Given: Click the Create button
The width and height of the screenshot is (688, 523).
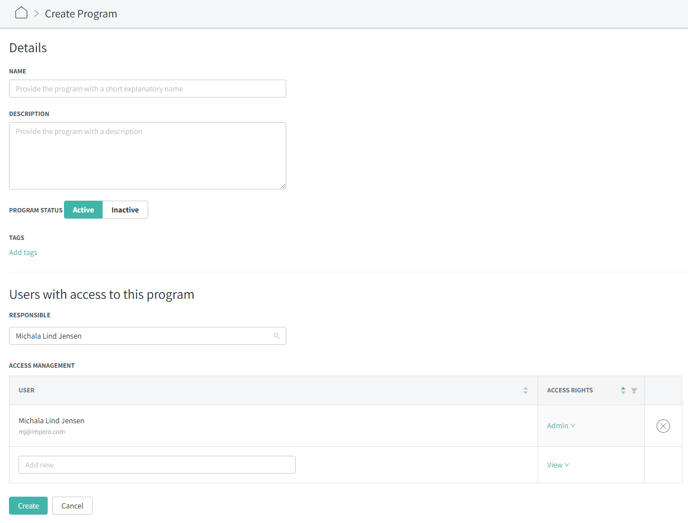Looking at the screenshot, I should (28, 505).
